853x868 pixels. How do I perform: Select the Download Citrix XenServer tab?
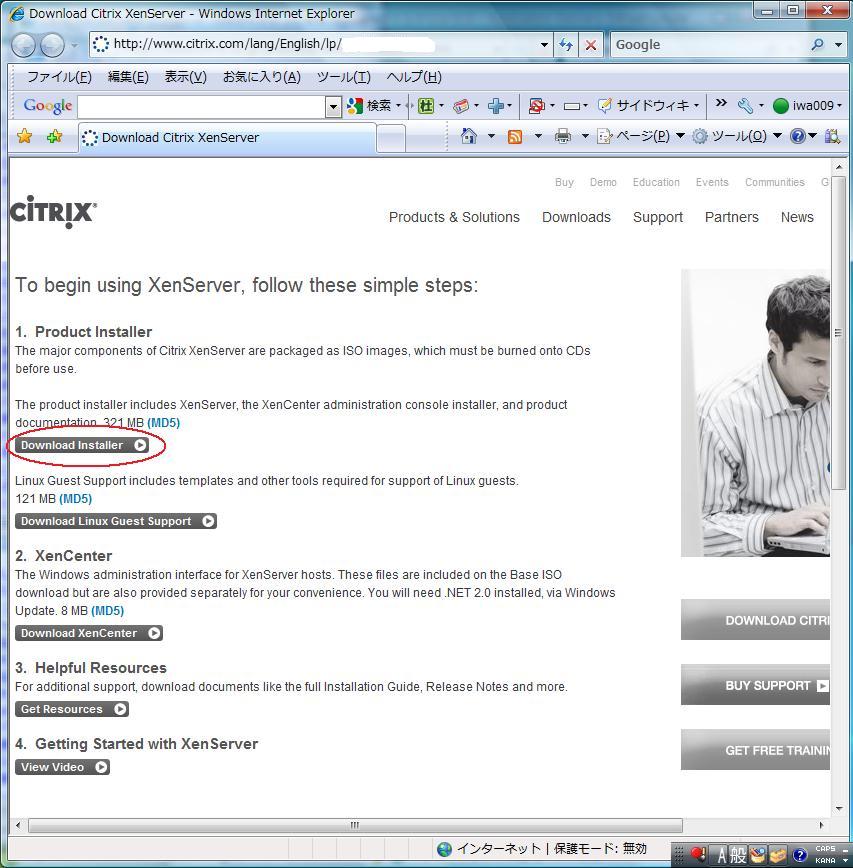pyautogui.click(x=228, y=137)
